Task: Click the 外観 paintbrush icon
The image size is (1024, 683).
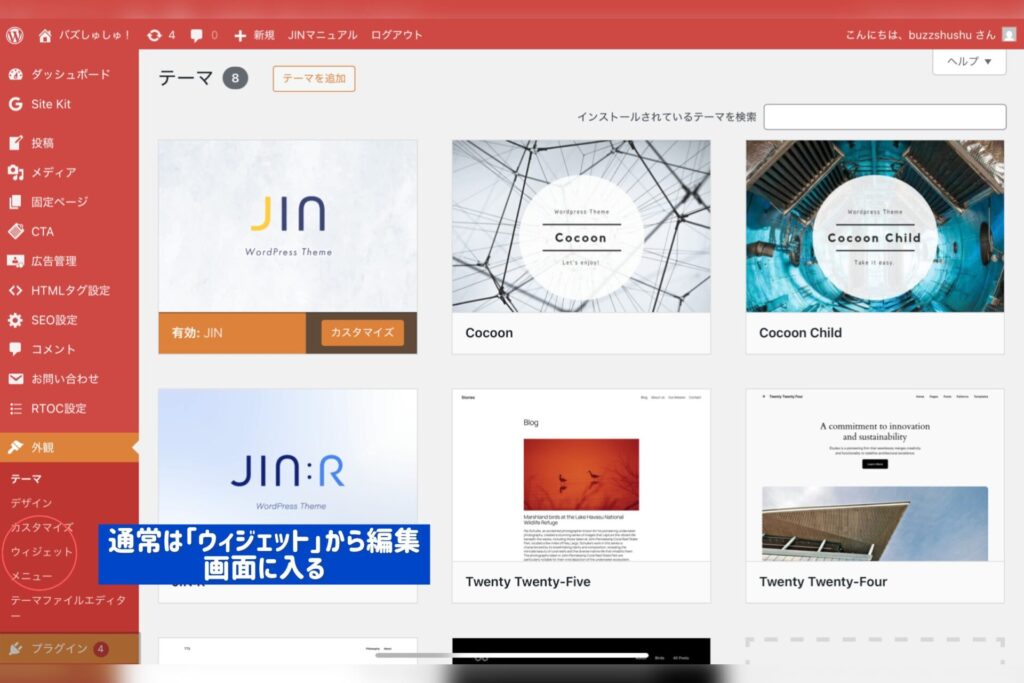Action: tap(16, 447)
